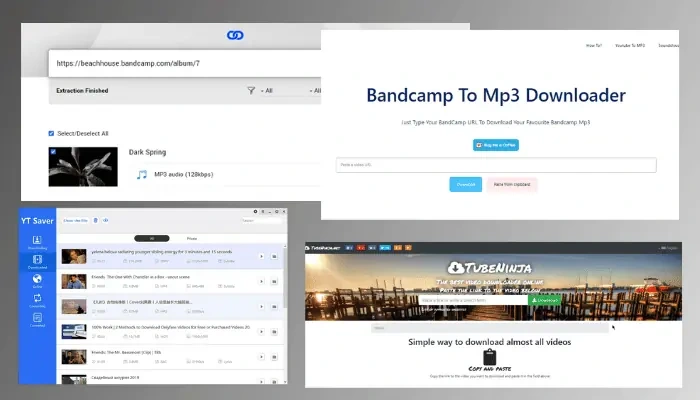Click the Twitter share button on TubeNinja
Viewport: 700px width, 400px height.
click(x=385, y=248)
